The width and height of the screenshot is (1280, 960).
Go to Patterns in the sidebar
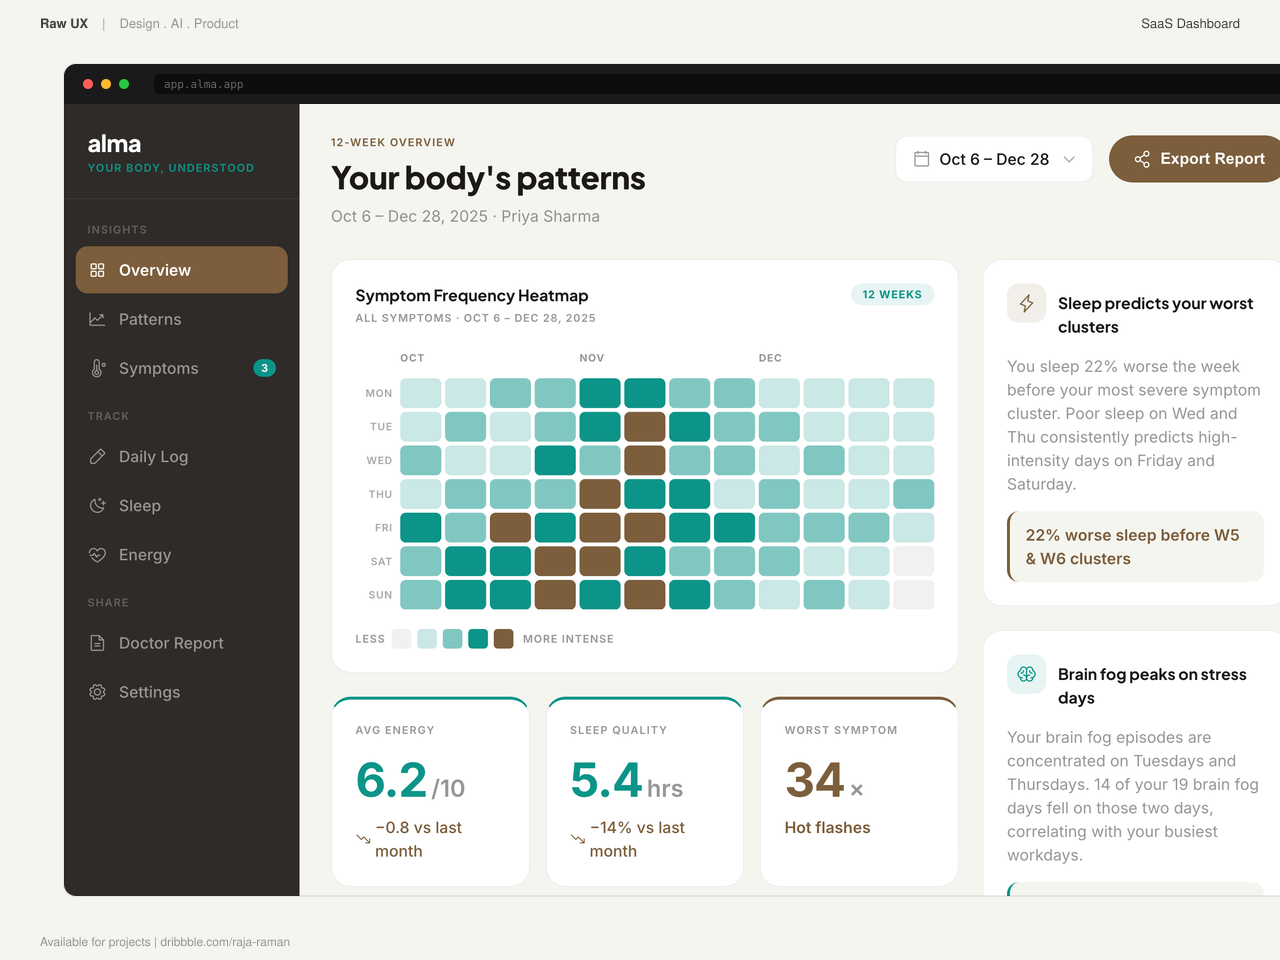[x=182, y=319]
